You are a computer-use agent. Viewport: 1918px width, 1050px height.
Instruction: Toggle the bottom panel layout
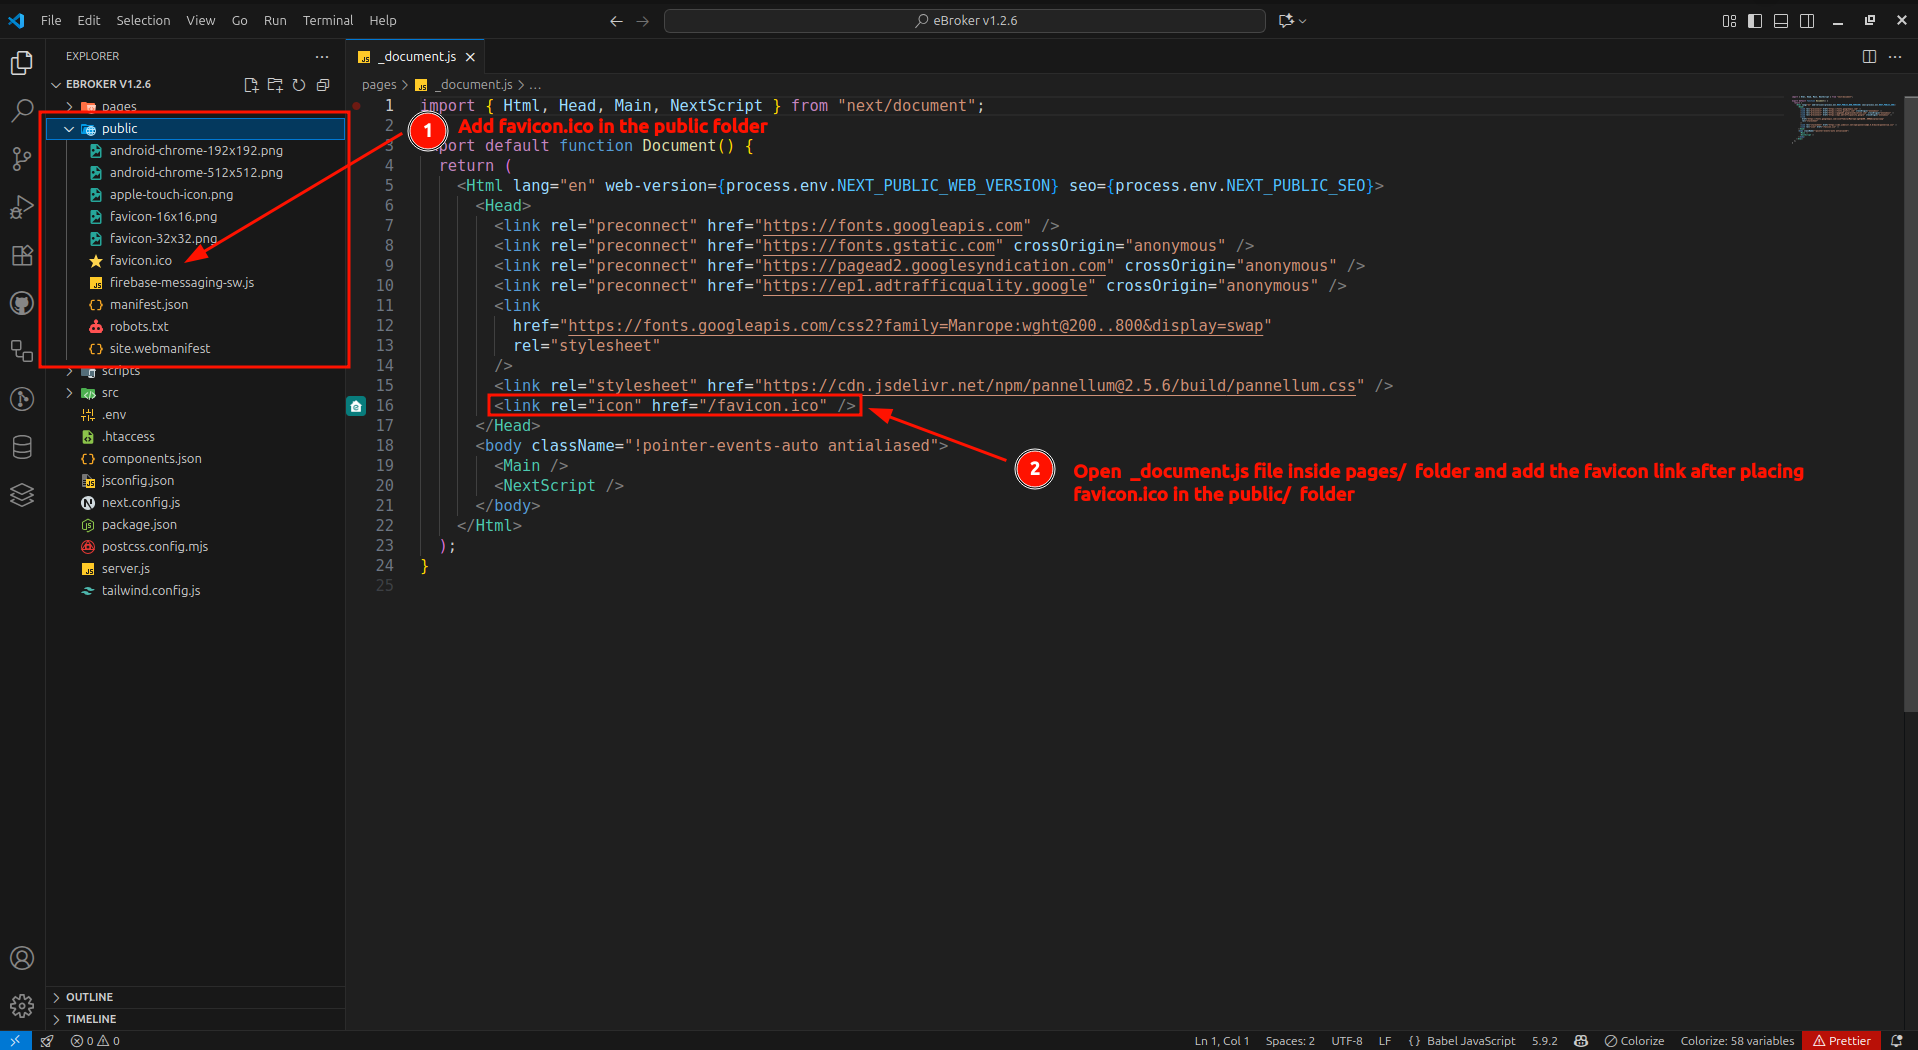[x=1781, y=21]
